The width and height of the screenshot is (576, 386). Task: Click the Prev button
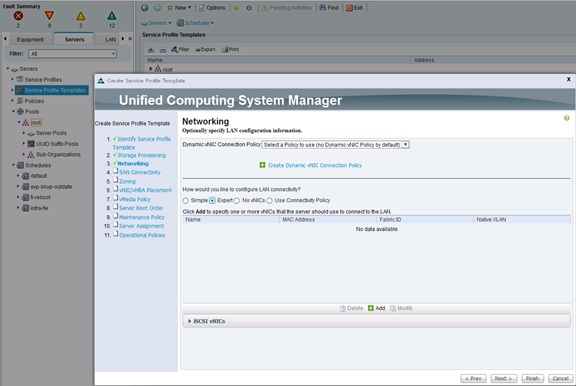coord(473,378)
